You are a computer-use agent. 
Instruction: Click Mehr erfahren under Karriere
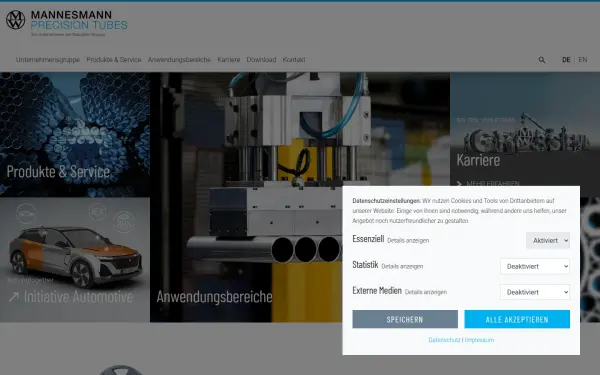[488, 184]
